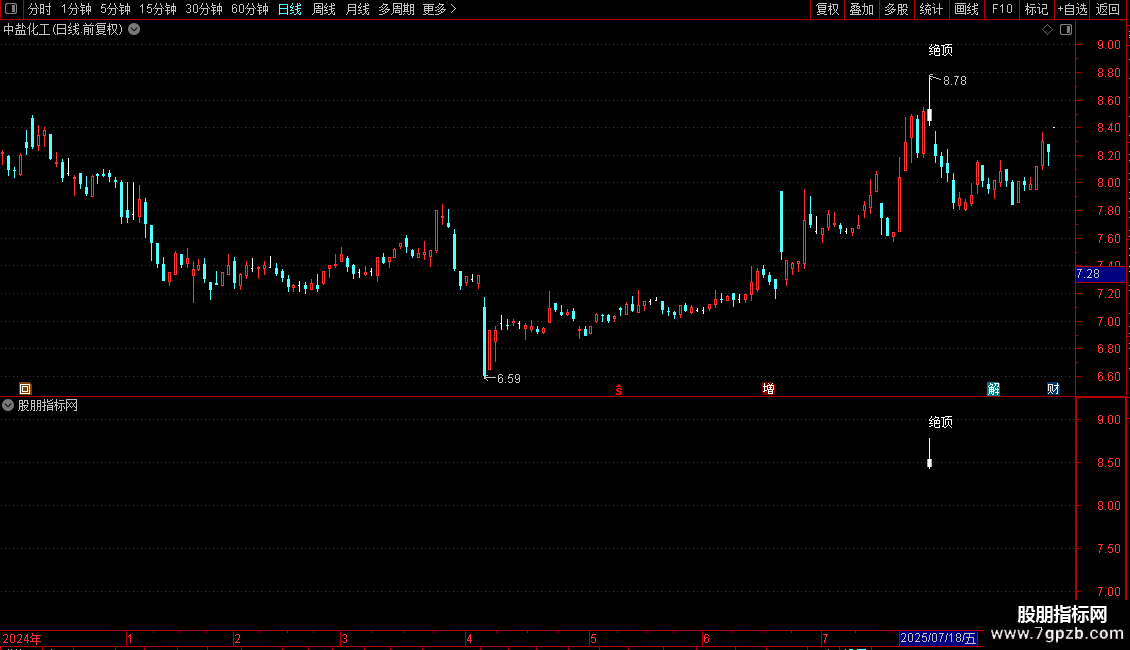Click the 中盐化工(日线.前复权) title

63,30
